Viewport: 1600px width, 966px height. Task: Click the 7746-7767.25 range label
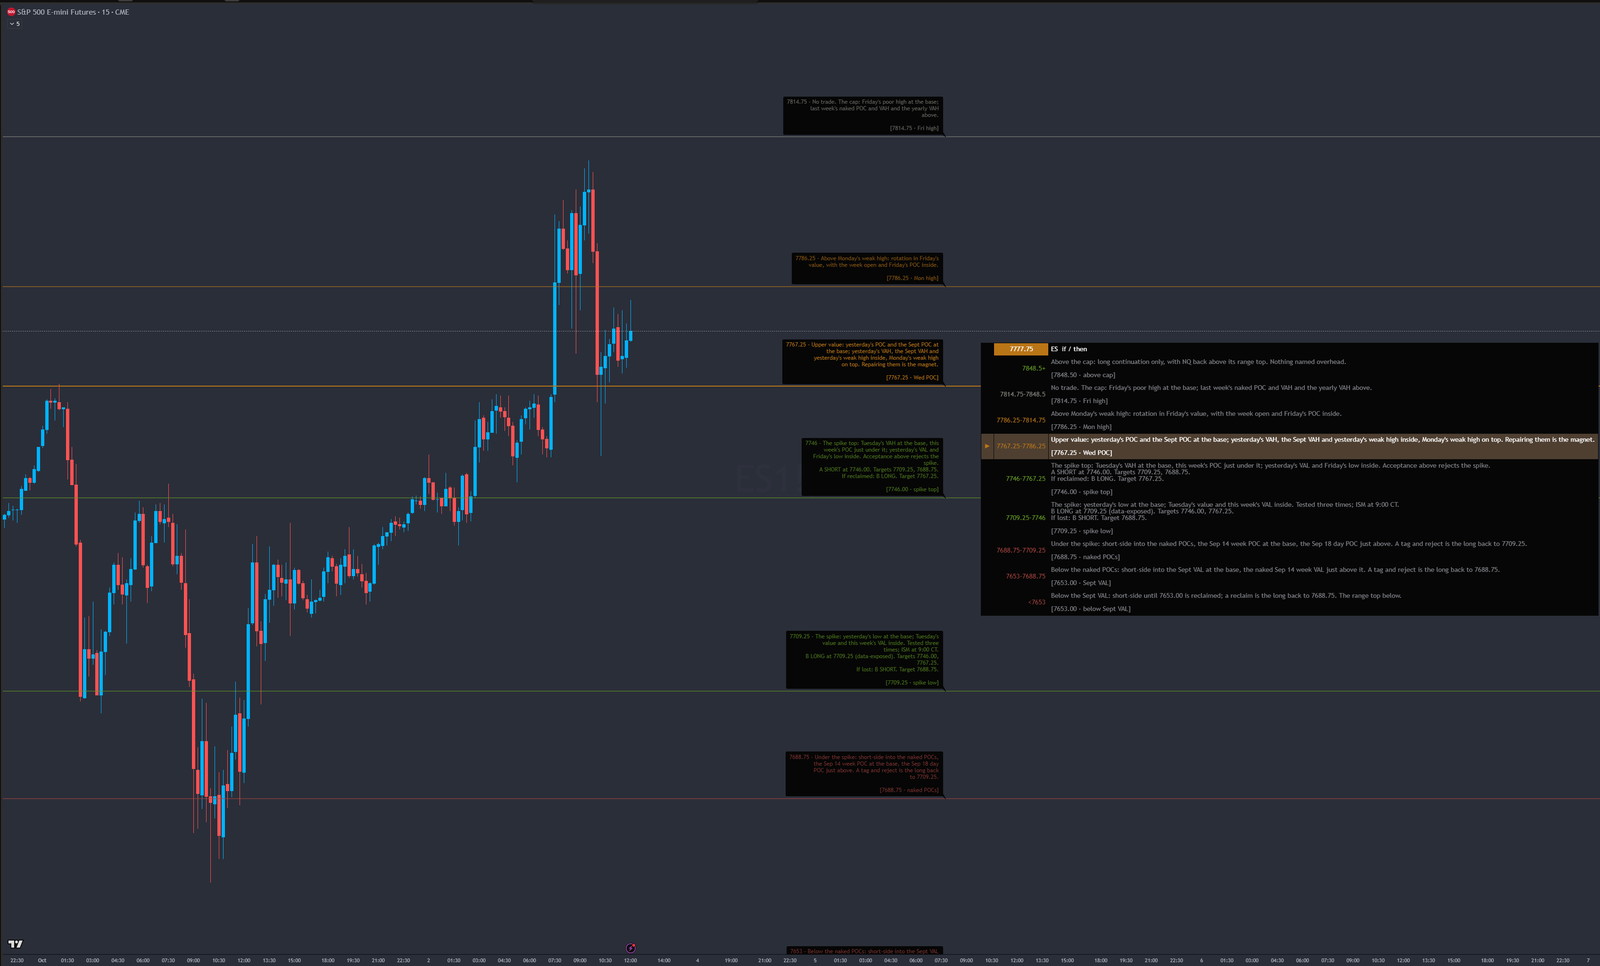(x=1025, y=479)
